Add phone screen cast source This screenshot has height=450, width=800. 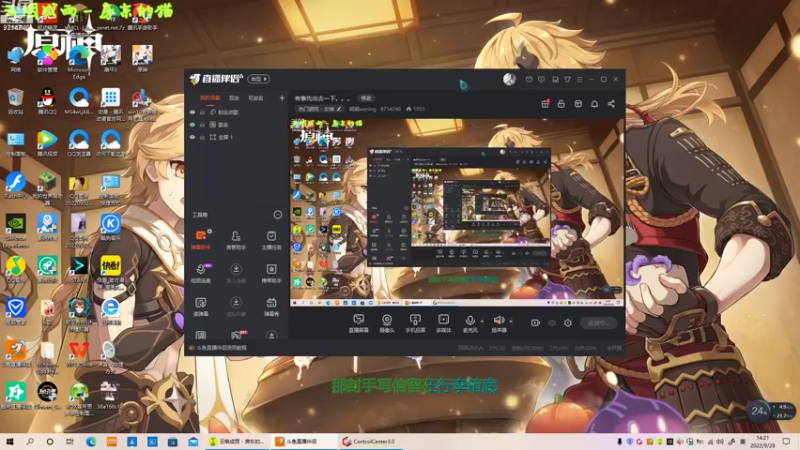pos(415,323)
